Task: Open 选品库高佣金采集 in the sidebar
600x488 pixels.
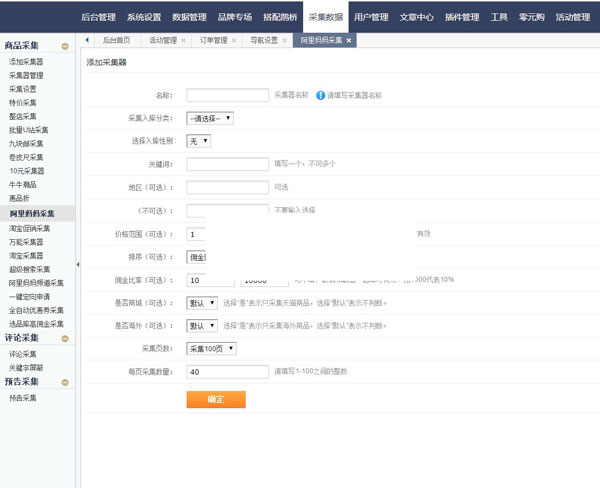Action: tap(36, 324)
